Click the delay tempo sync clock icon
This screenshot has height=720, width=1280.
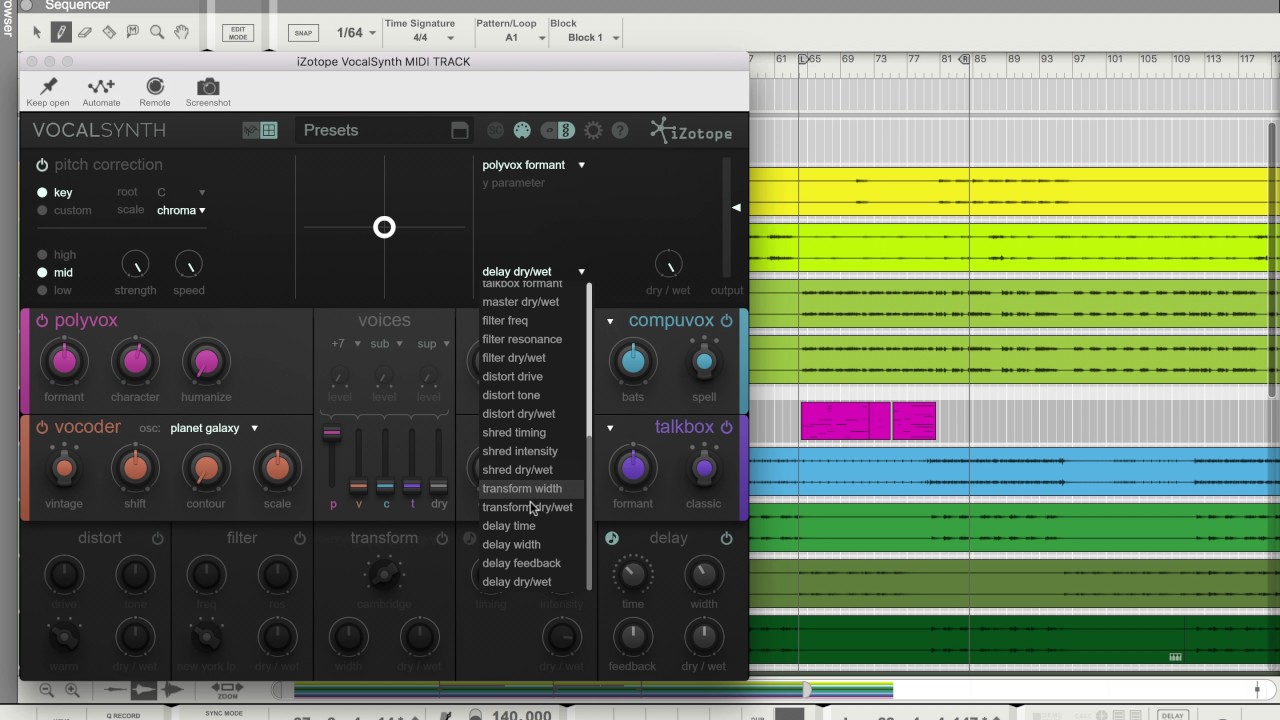click(x=612, y=538)
